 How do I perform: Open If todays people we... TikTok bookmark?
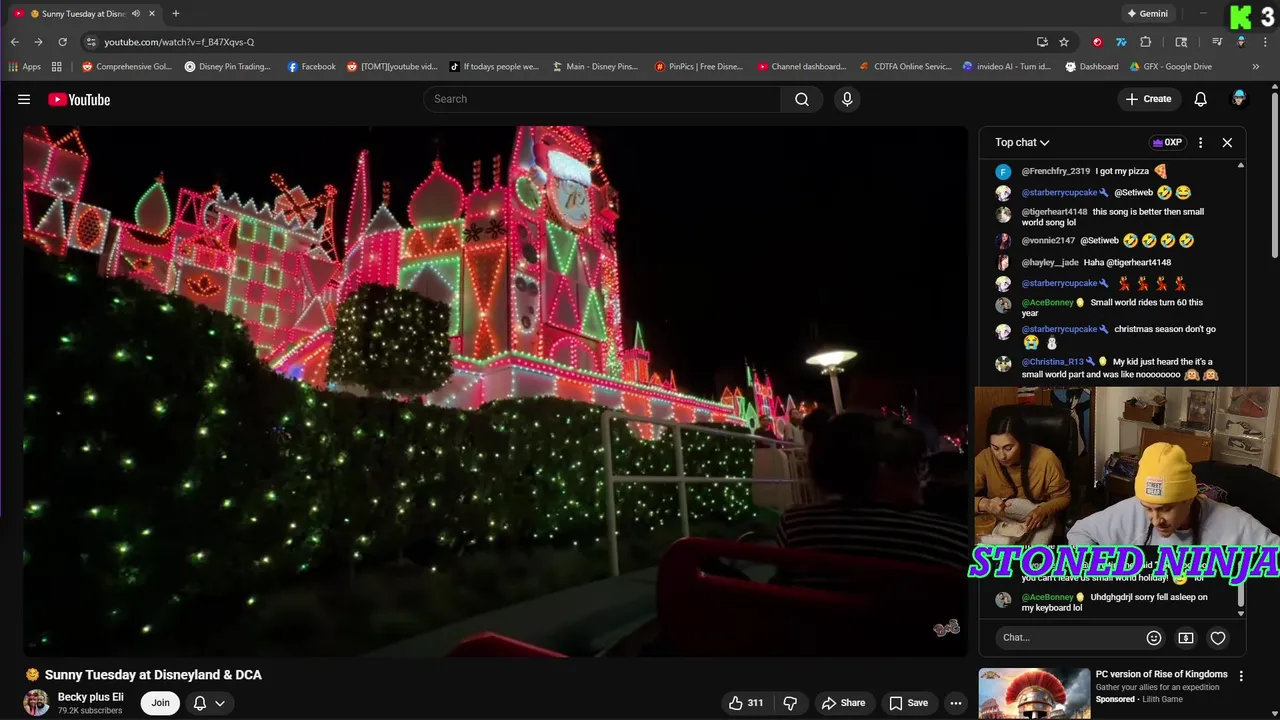pyautogui.click(x=494, y=67)
